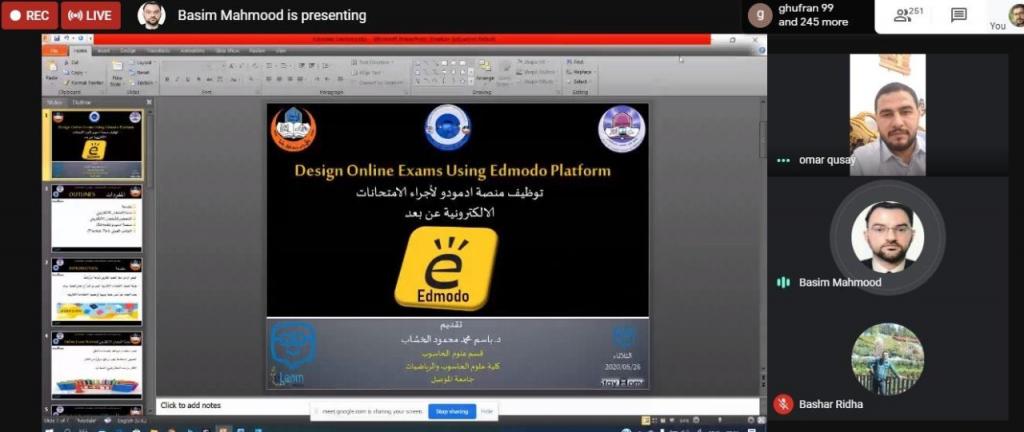Toggle the LIVE streaming indicator
This screenshot has width=1024, height=432.
(90, 15)
